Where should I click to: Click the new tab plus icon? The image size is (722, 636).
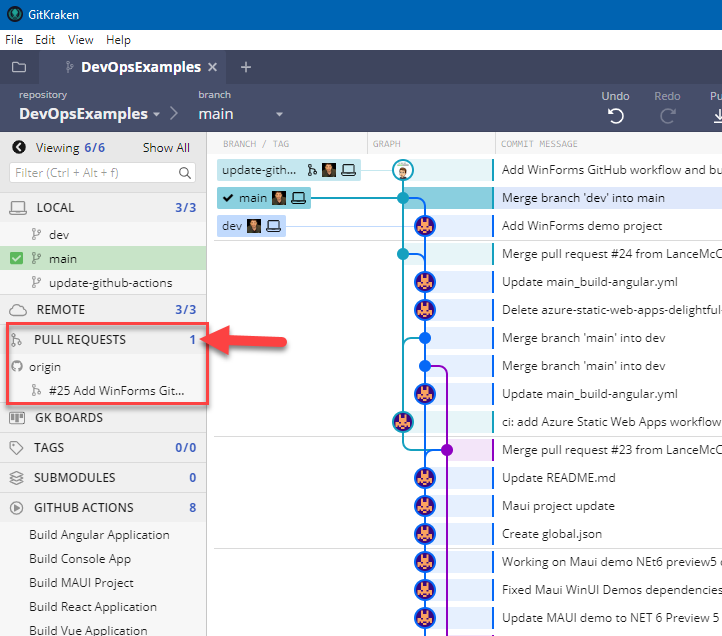coord(246,67)
